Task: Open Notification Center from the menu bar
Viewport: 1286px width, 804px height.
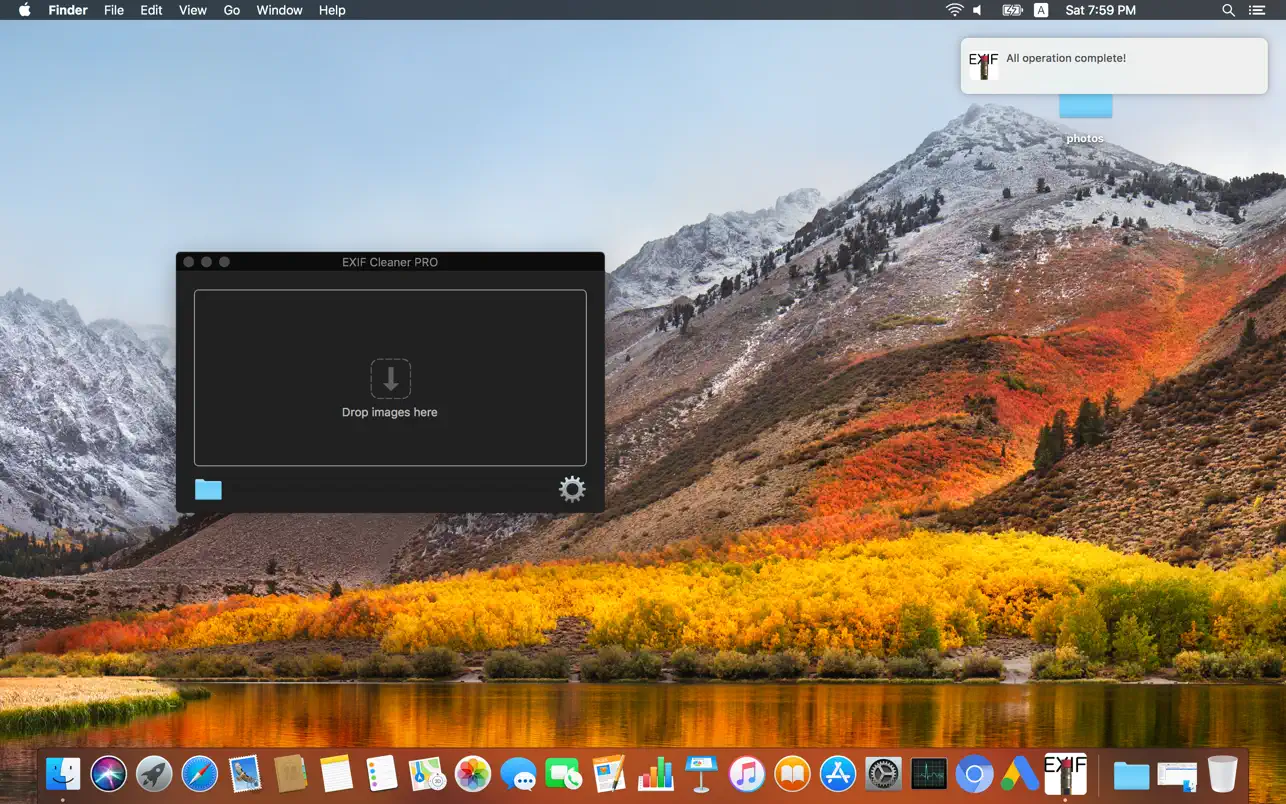Action: [1257, 10]
